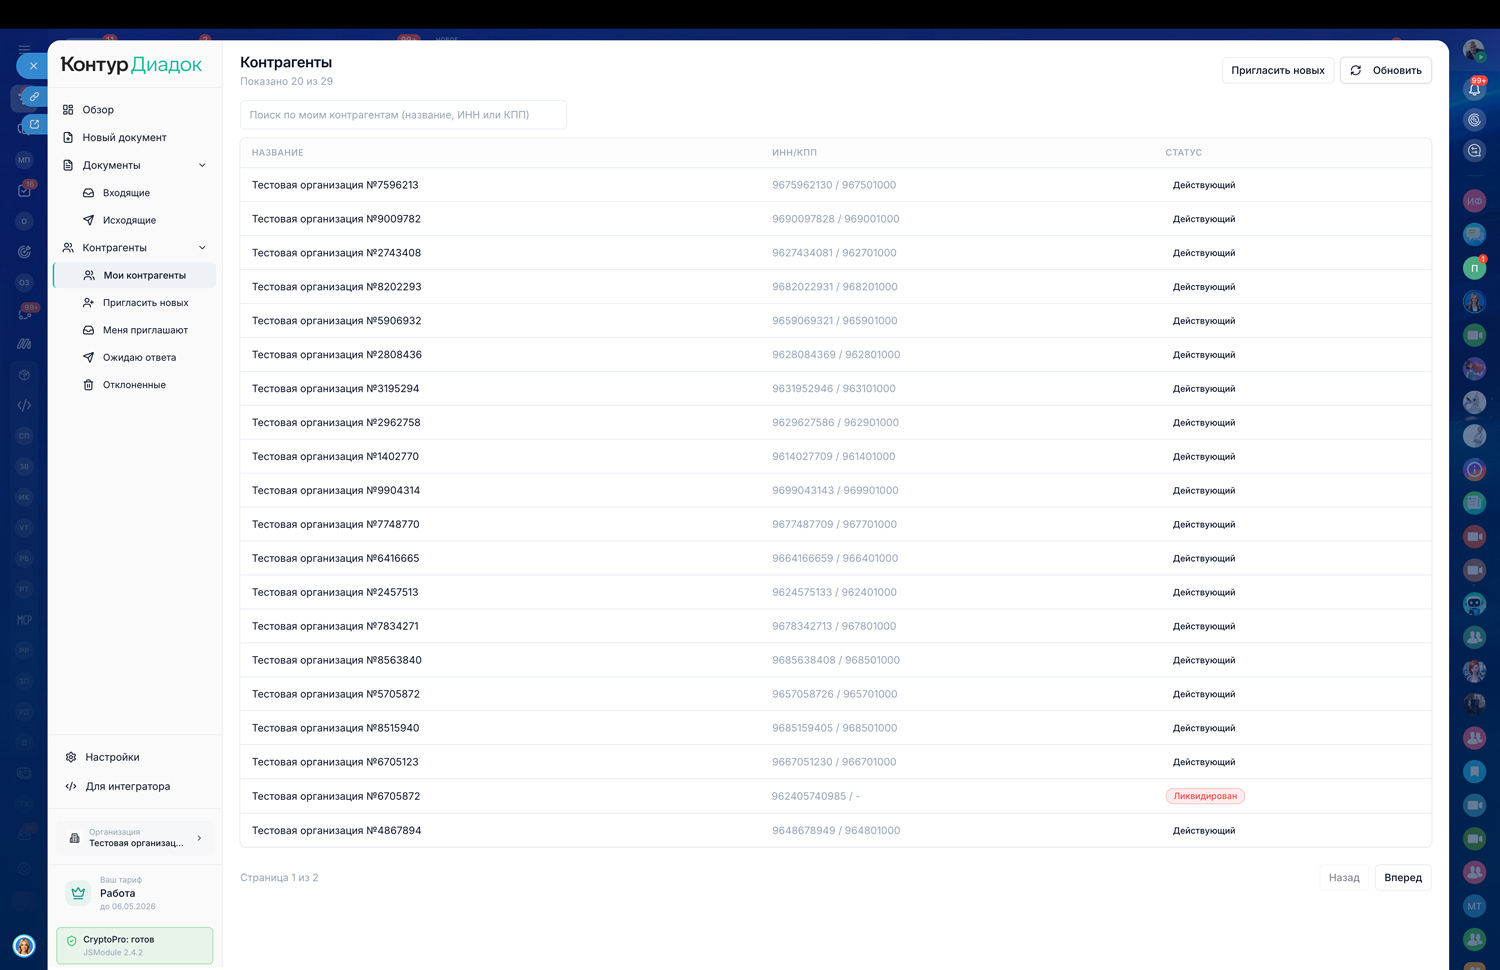
Task: Go to the next page with Вперед
Action: pyautogui.click(x=1403, y=878)
